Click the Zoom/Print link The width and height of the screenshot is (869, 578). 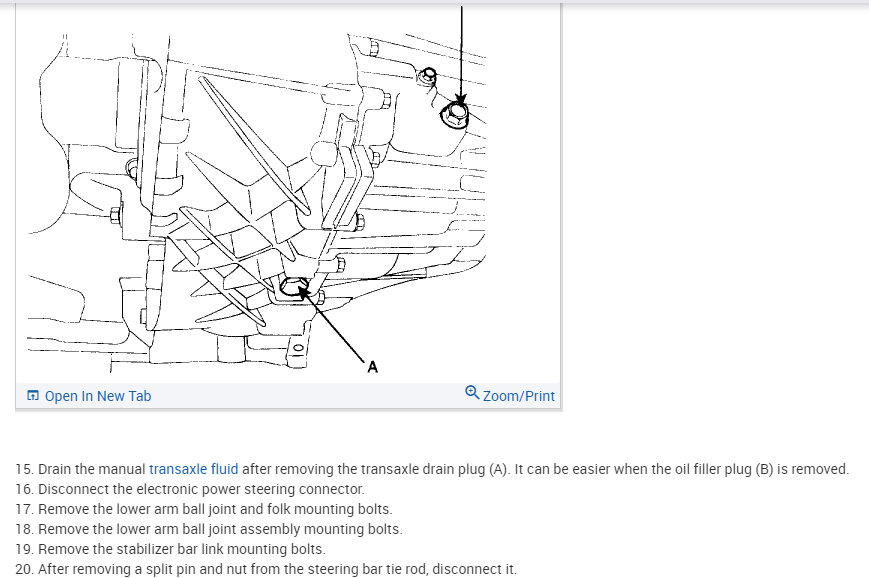[518, 396]
